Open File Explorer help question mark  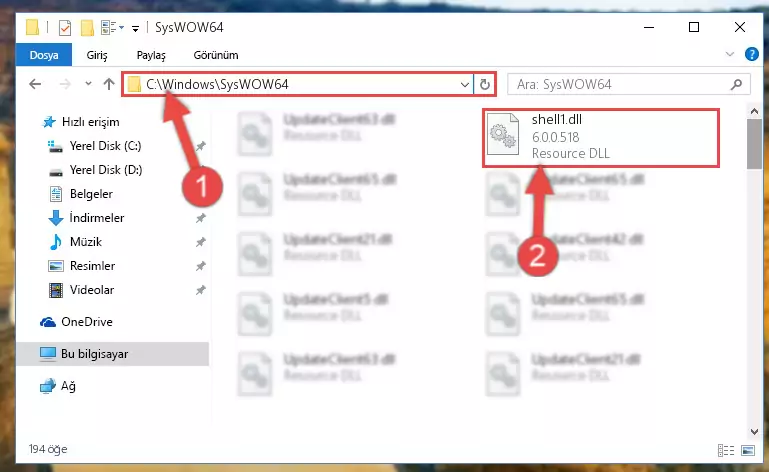(x=751, y=54)
